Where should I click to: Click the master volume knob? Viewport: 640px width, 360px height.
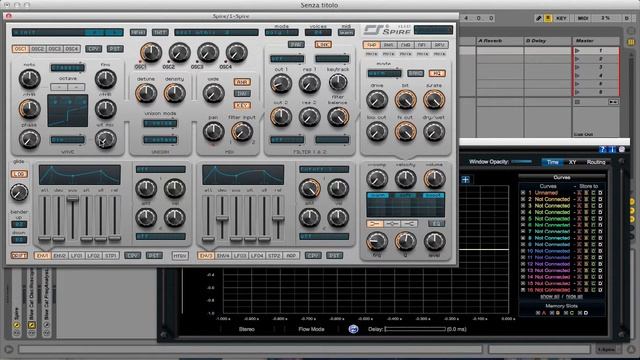(434, 178)
